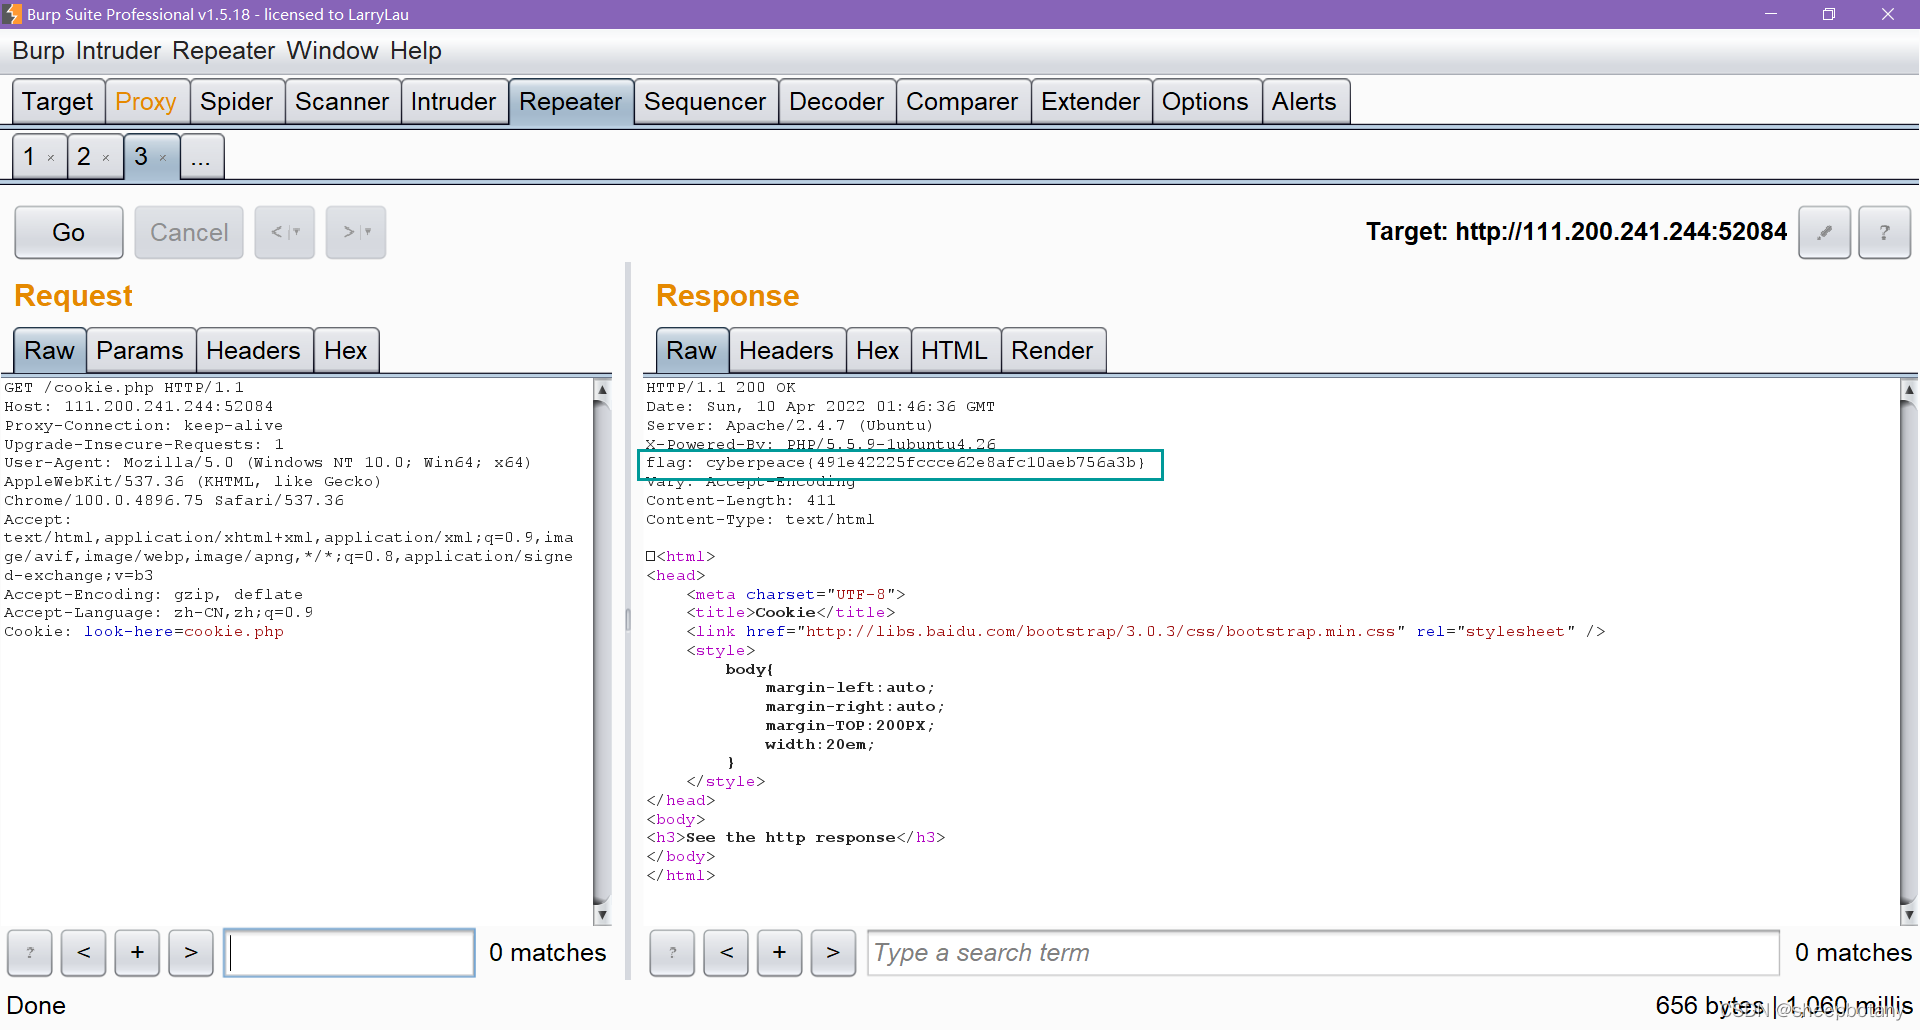Go to next match in response search

pos(833,952)
